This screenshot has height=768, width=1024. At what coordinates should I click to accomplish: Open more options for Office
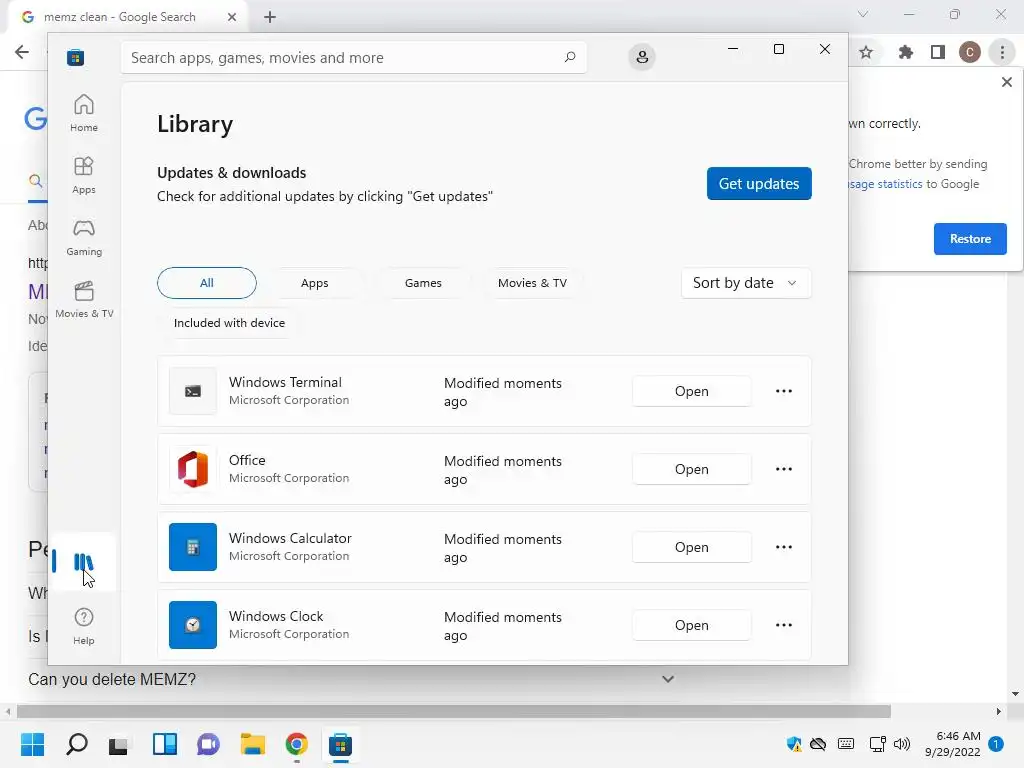click(784, 469)
